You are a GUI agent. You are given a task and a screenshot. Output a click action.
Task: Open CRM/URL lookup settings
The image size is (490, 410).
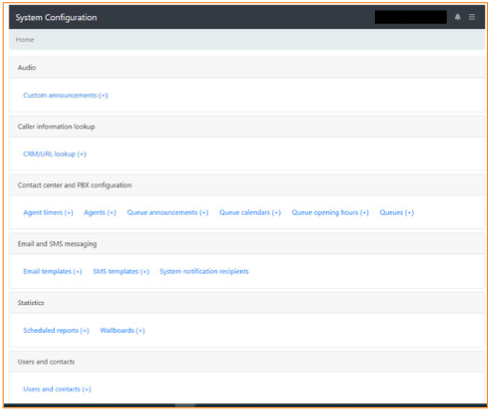pyautogui.click(x=55, y=154)
